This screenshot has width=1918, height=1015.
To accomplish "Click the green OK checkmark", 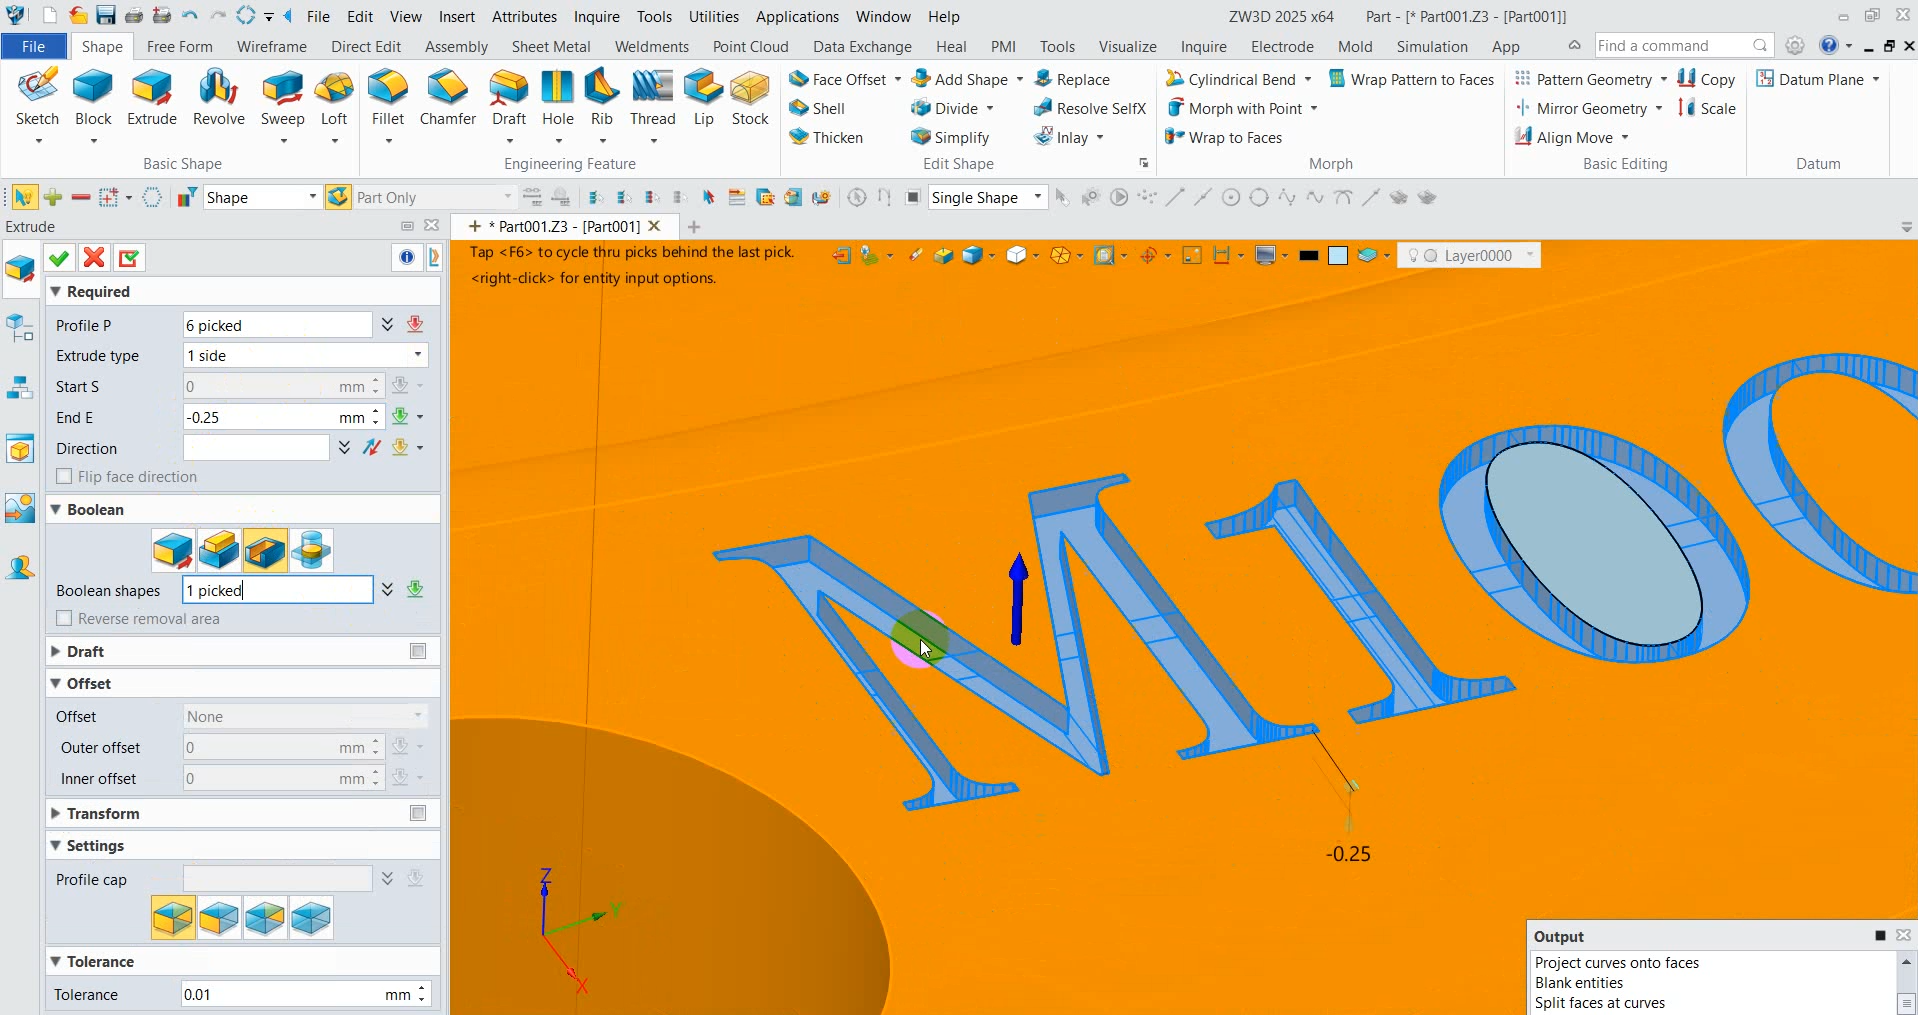I will point(59,258).
